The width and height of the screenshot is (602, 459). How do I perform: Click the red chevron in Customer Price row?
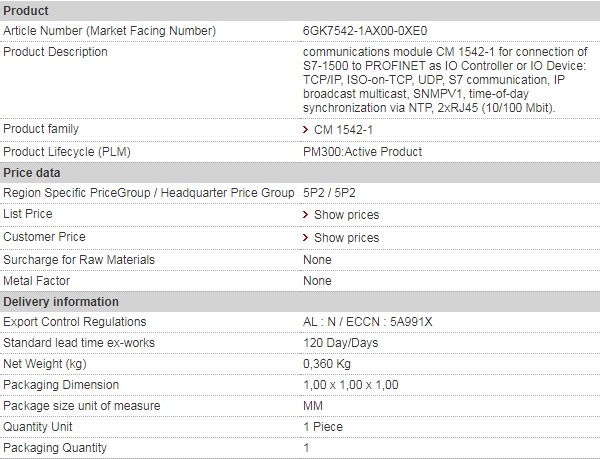tap(306, 238)
